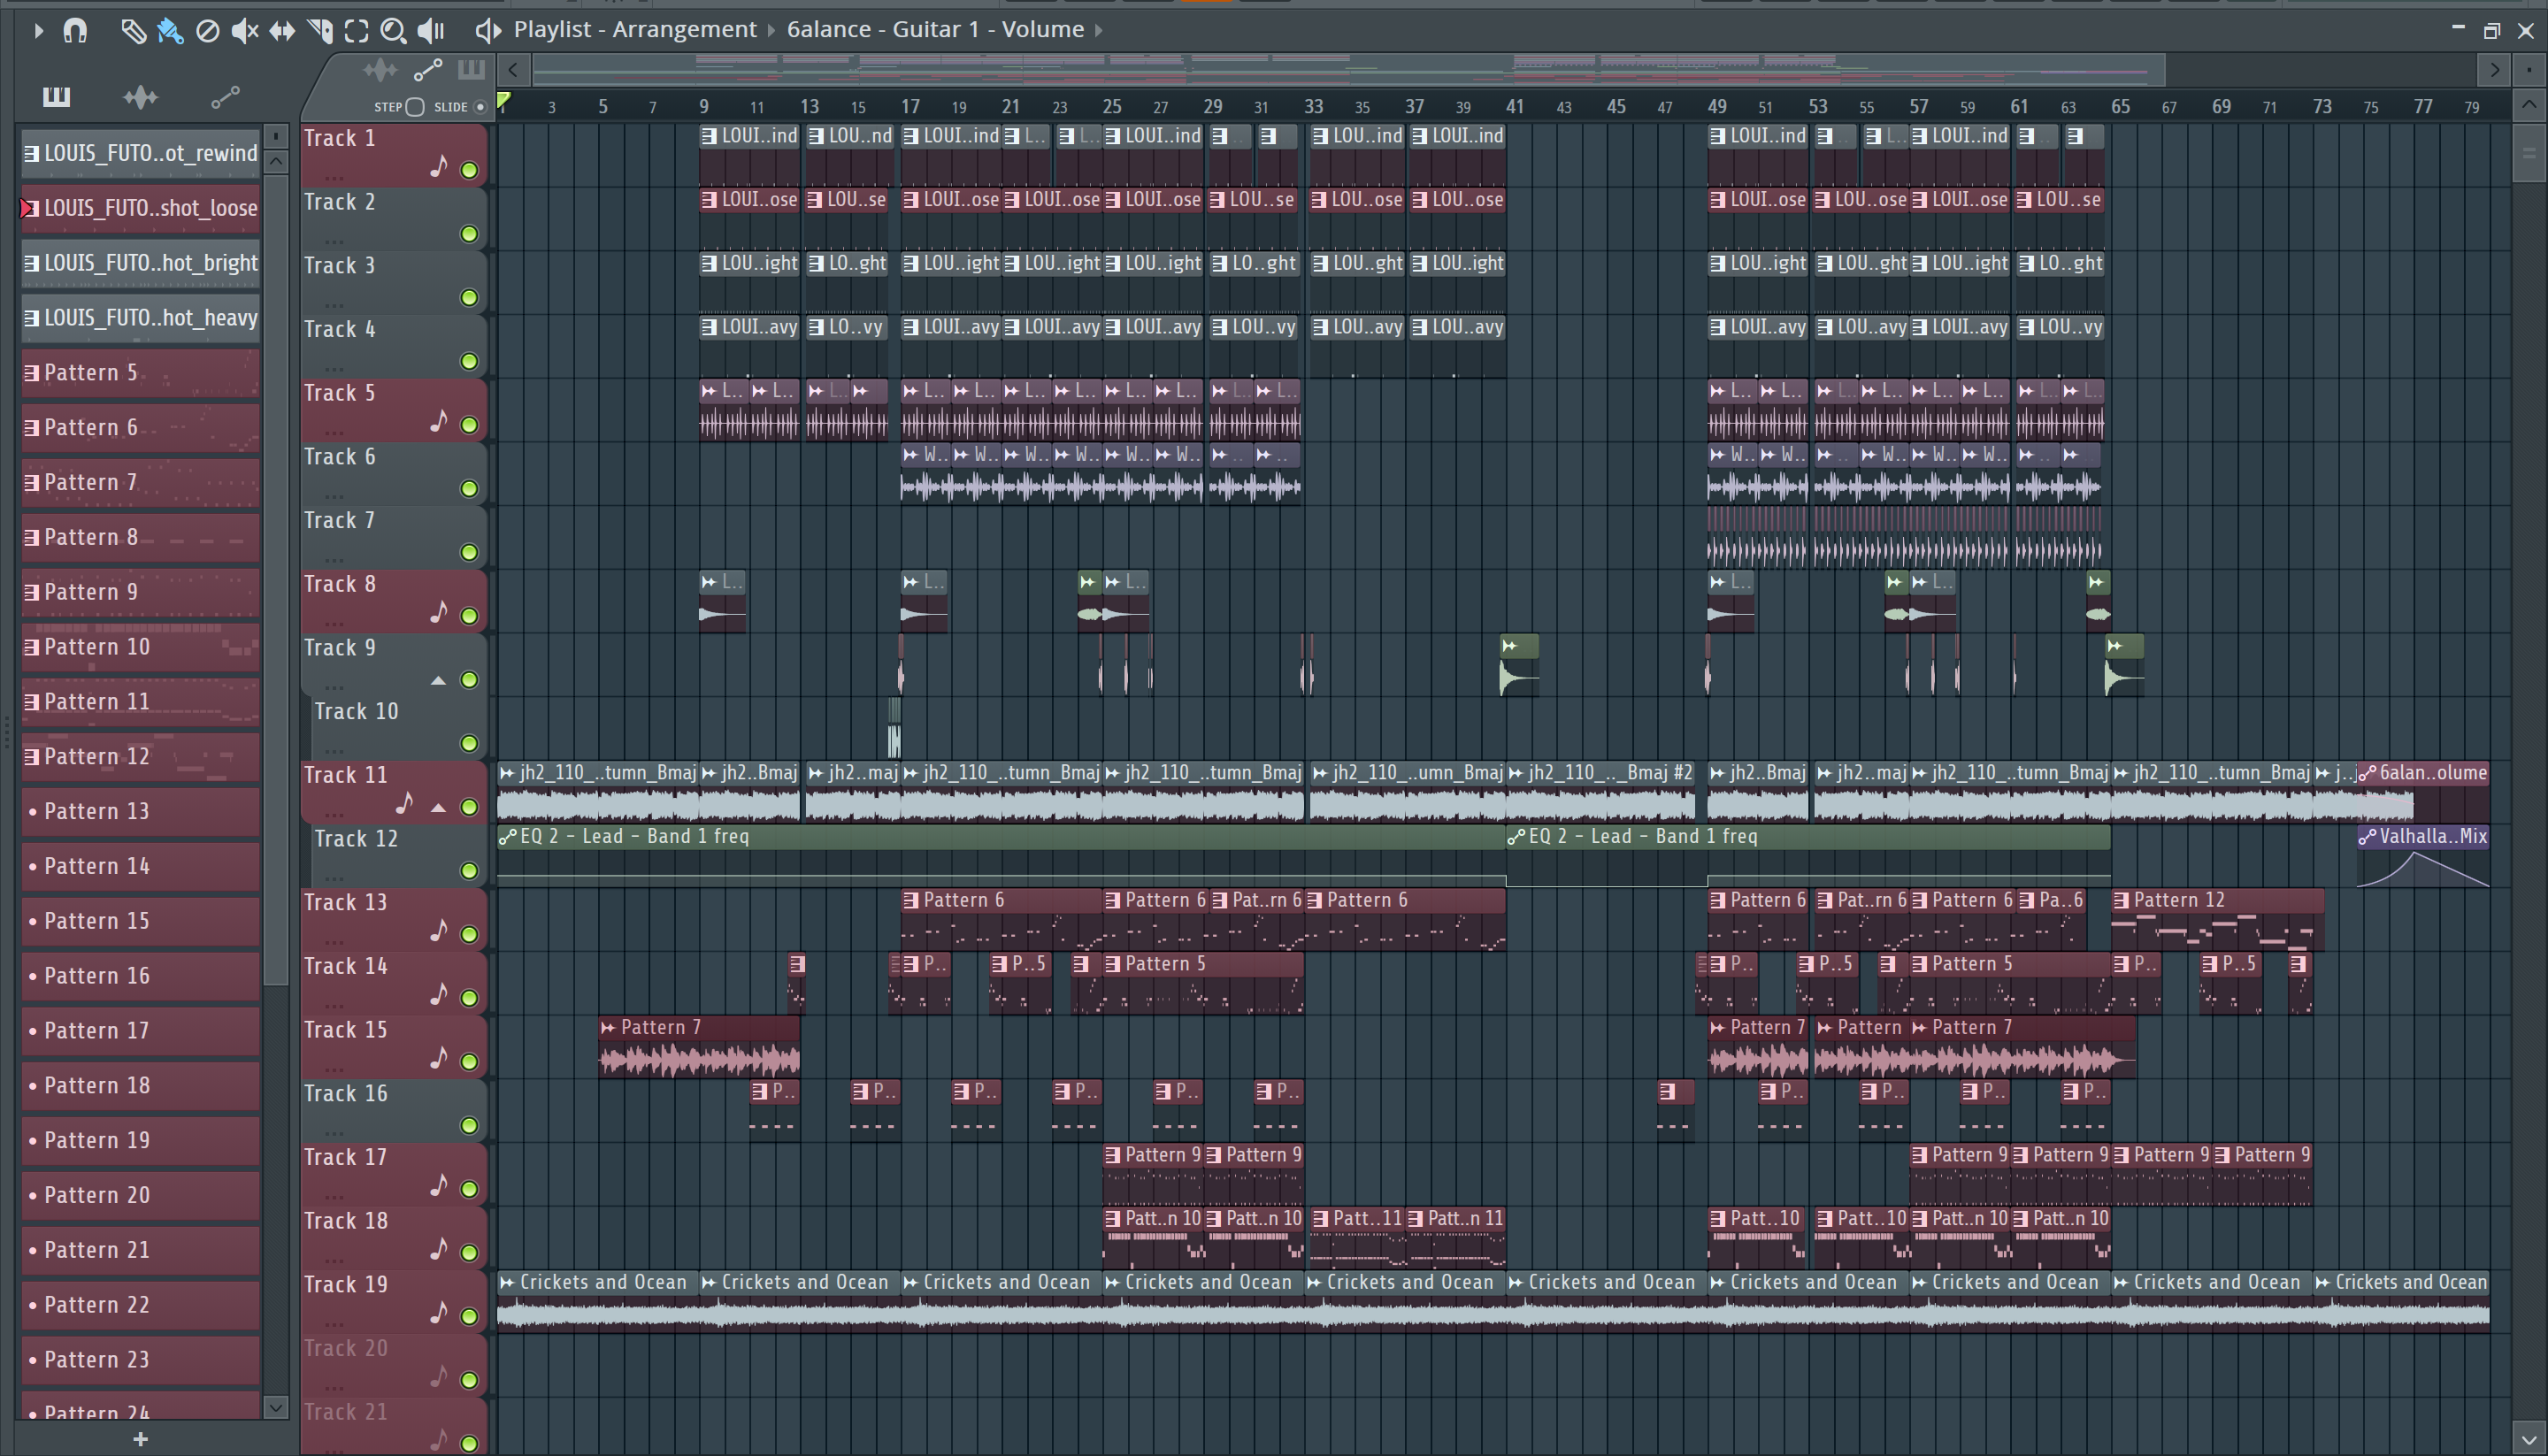The width and height of the screenshot is (2548, 1456).
Task: Select the first Pattern 7 clip on Track 15
Action: click(699, 1047)
